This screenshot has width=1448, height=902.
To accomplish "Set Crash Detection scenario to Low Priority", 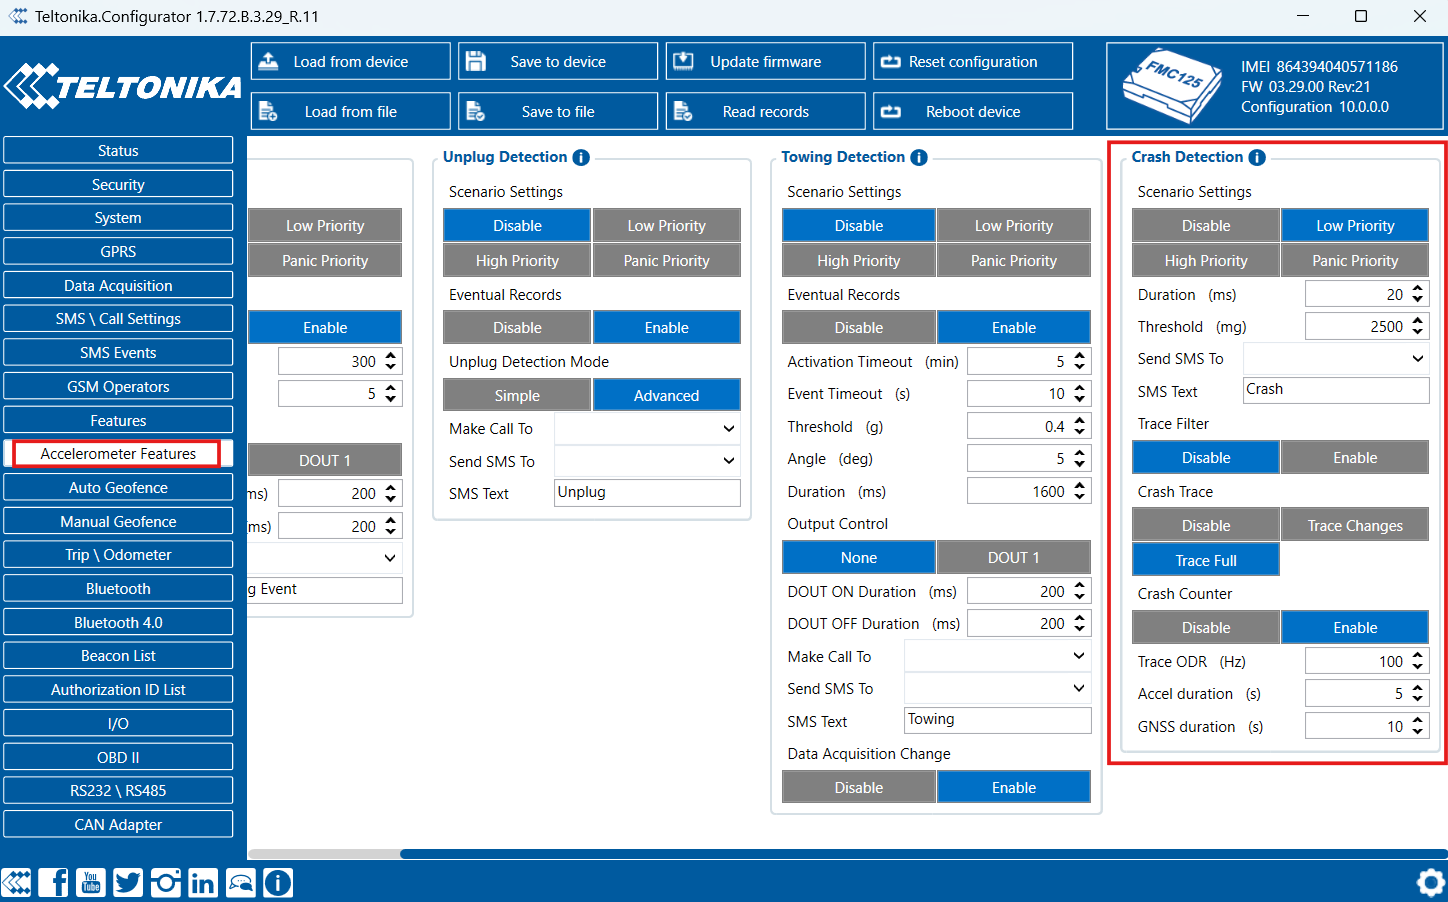I will [1355, 225].
